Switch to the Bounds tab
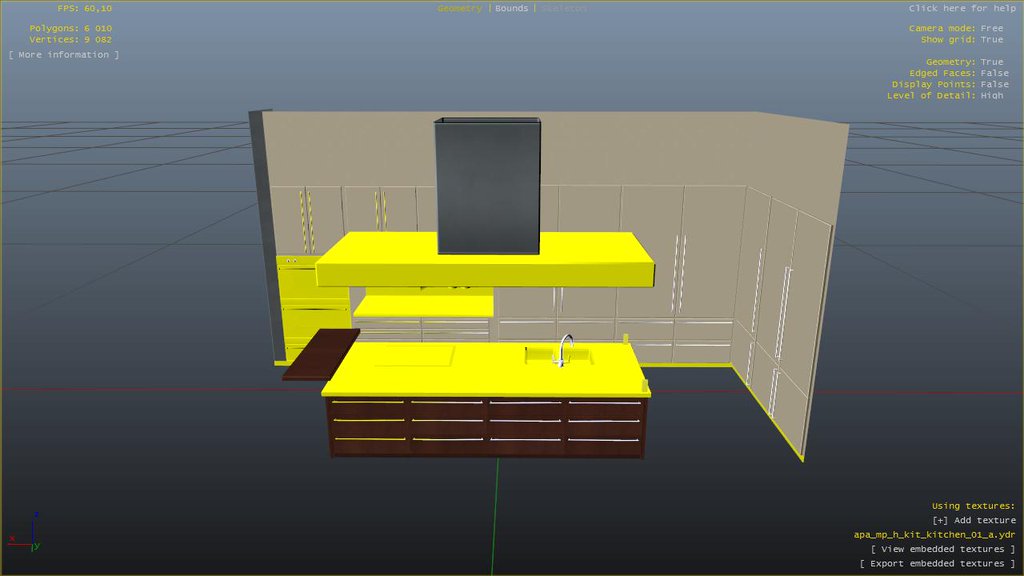The width and height of the screenshot is (1024, 576). (x=511, y=8)
